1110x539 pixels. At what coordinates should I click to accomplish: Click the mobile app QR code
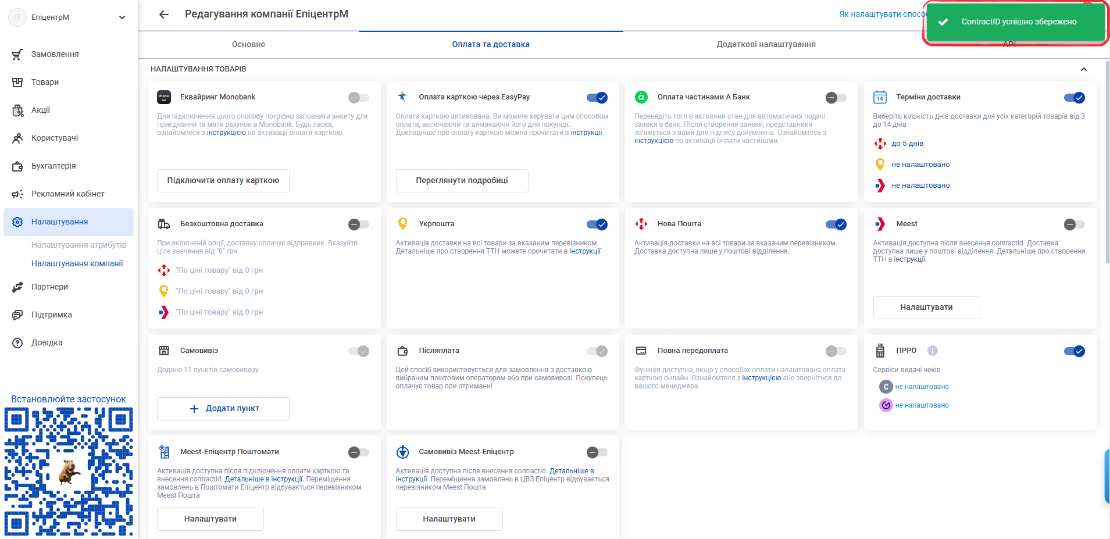click(69, 473)
